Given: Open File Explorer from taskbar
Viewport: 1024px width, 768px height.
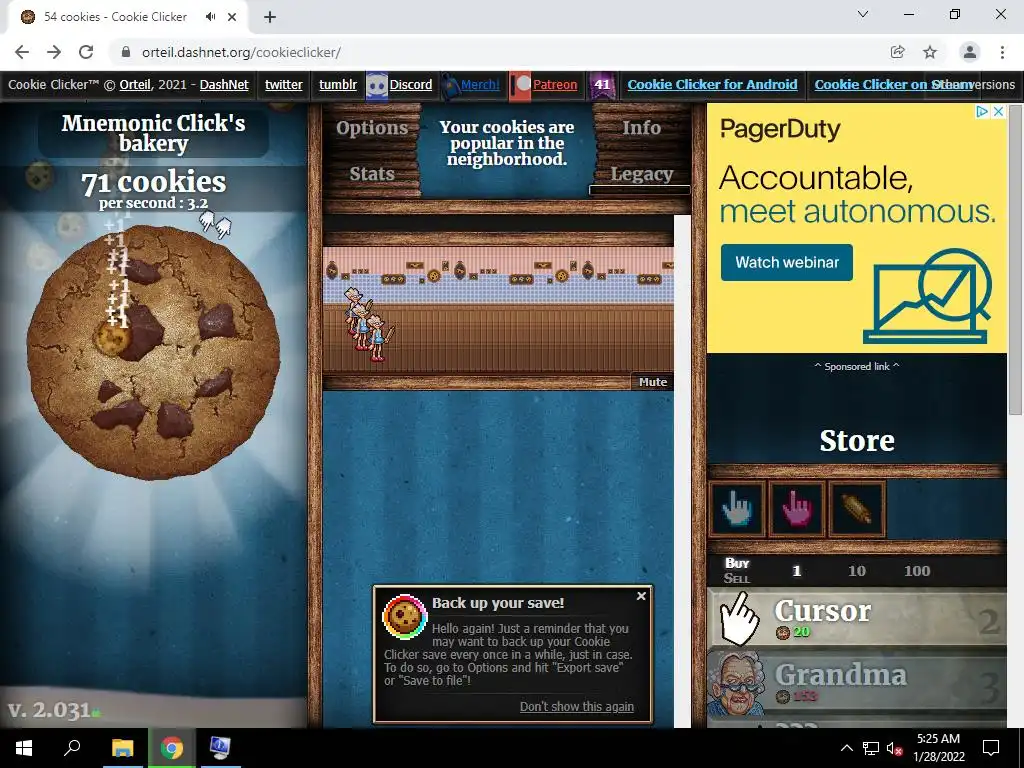Looking at the screenshot, I should click(x=122, y=748).
